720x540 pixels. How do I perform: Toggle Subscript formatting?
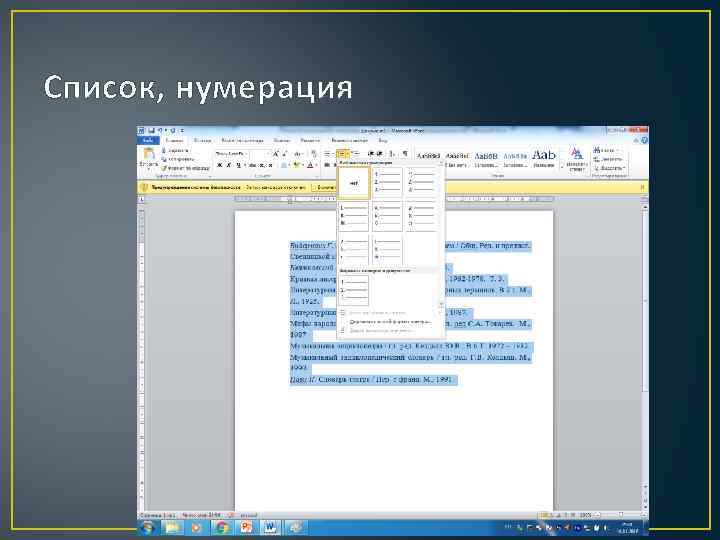(262, 165)
